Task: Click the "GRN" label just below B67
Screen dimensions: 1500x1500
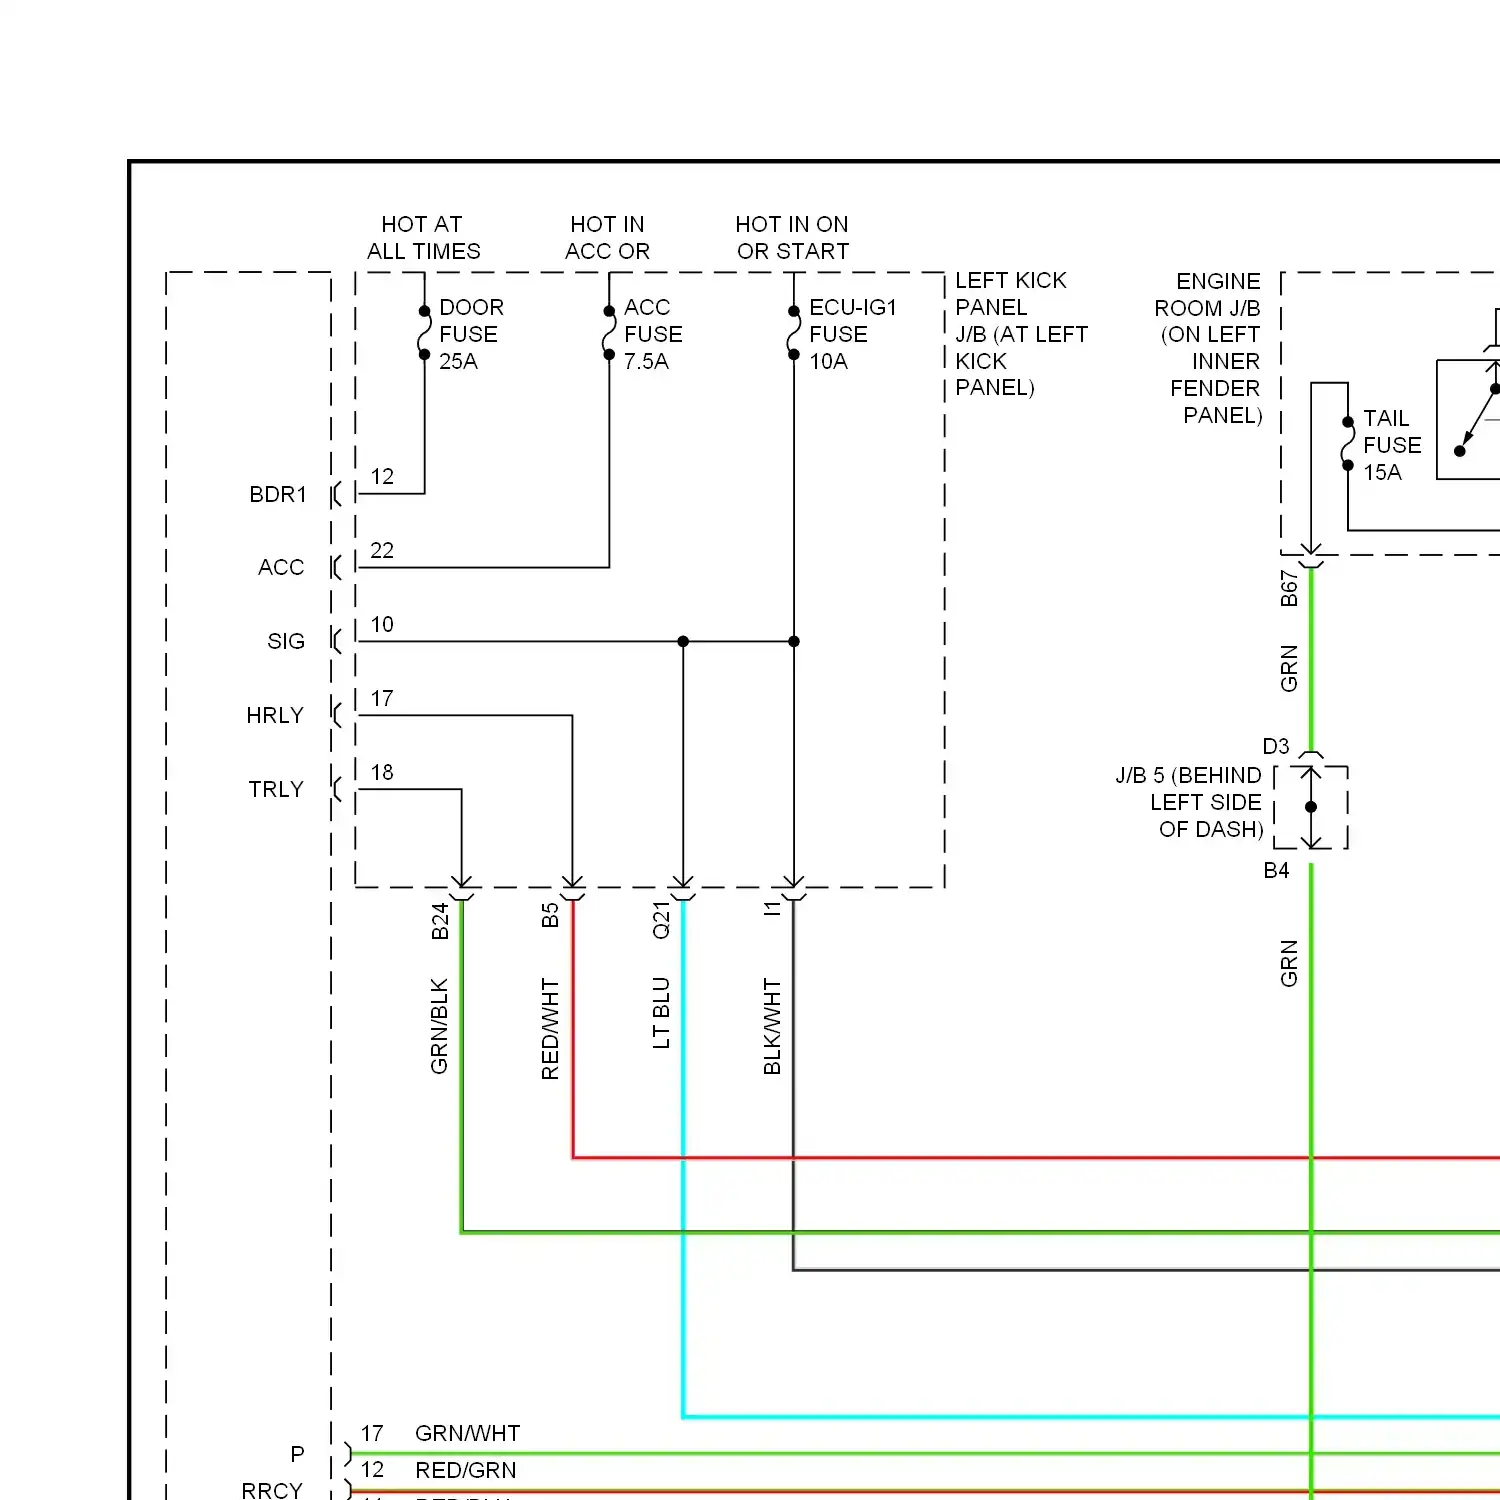Action: point(1289,668)
